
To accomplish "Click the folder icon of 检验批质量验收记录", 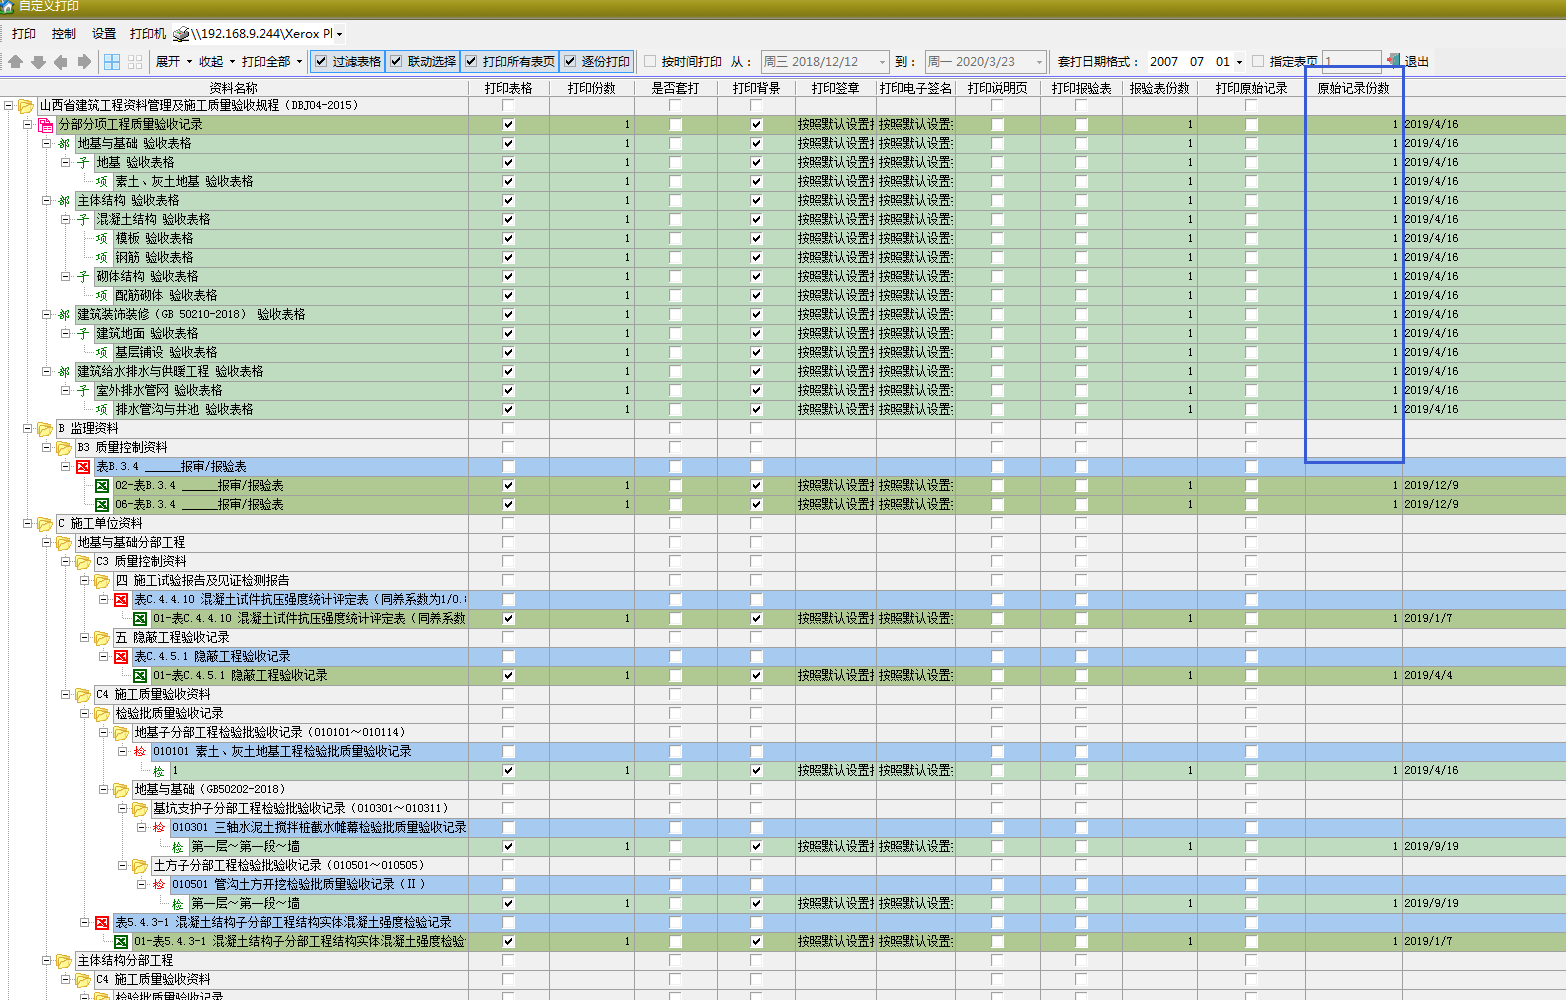I will (102, 713).
